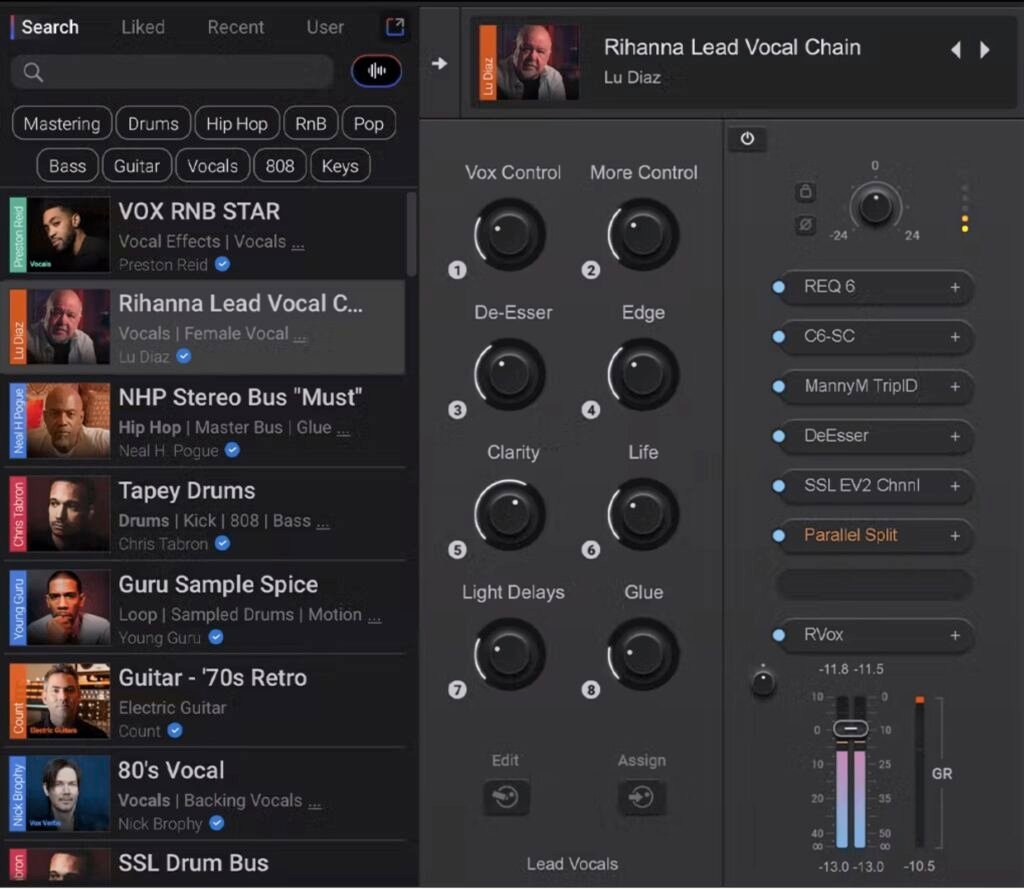Click macro number 8 badge under Glue

click(591, 690)
